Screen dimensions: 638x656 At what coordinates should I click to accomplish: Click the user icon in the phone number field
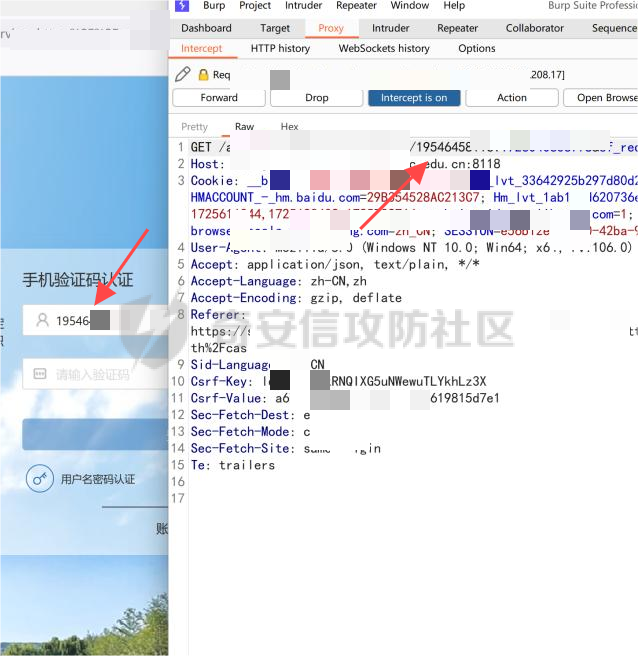(x=42, y=320)
